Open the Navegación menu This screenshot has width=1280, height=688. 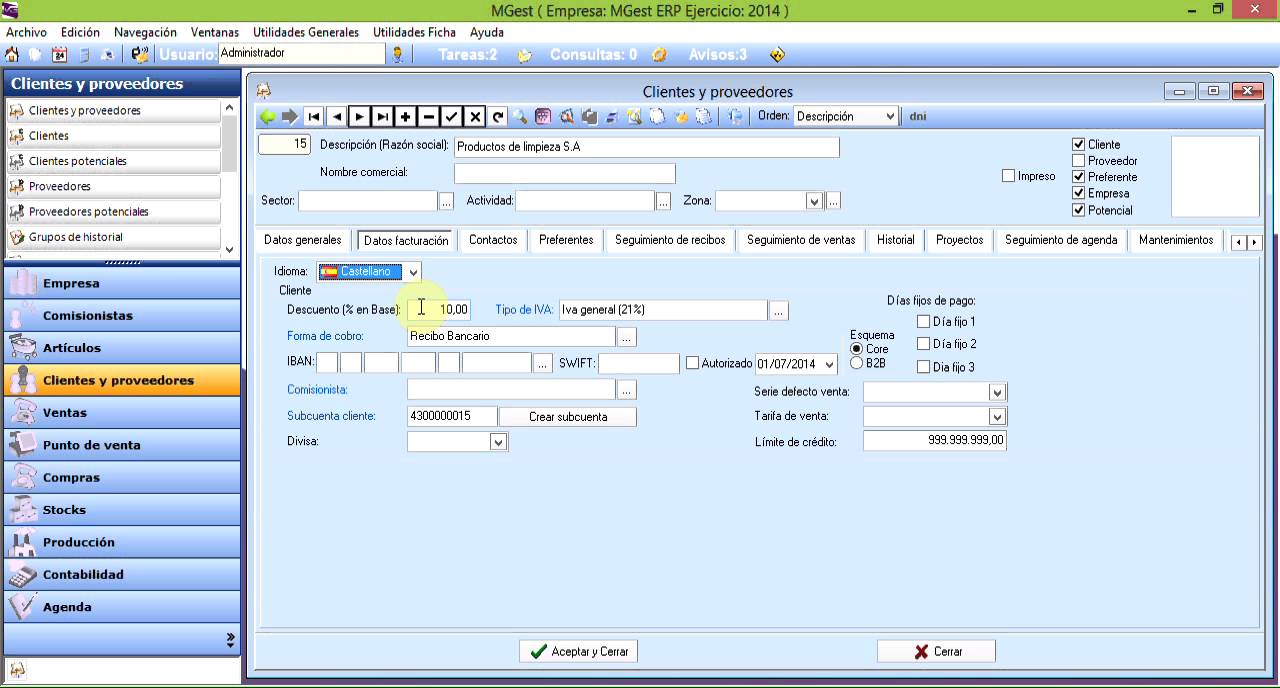pyautogui.click(x=145, y=32)
